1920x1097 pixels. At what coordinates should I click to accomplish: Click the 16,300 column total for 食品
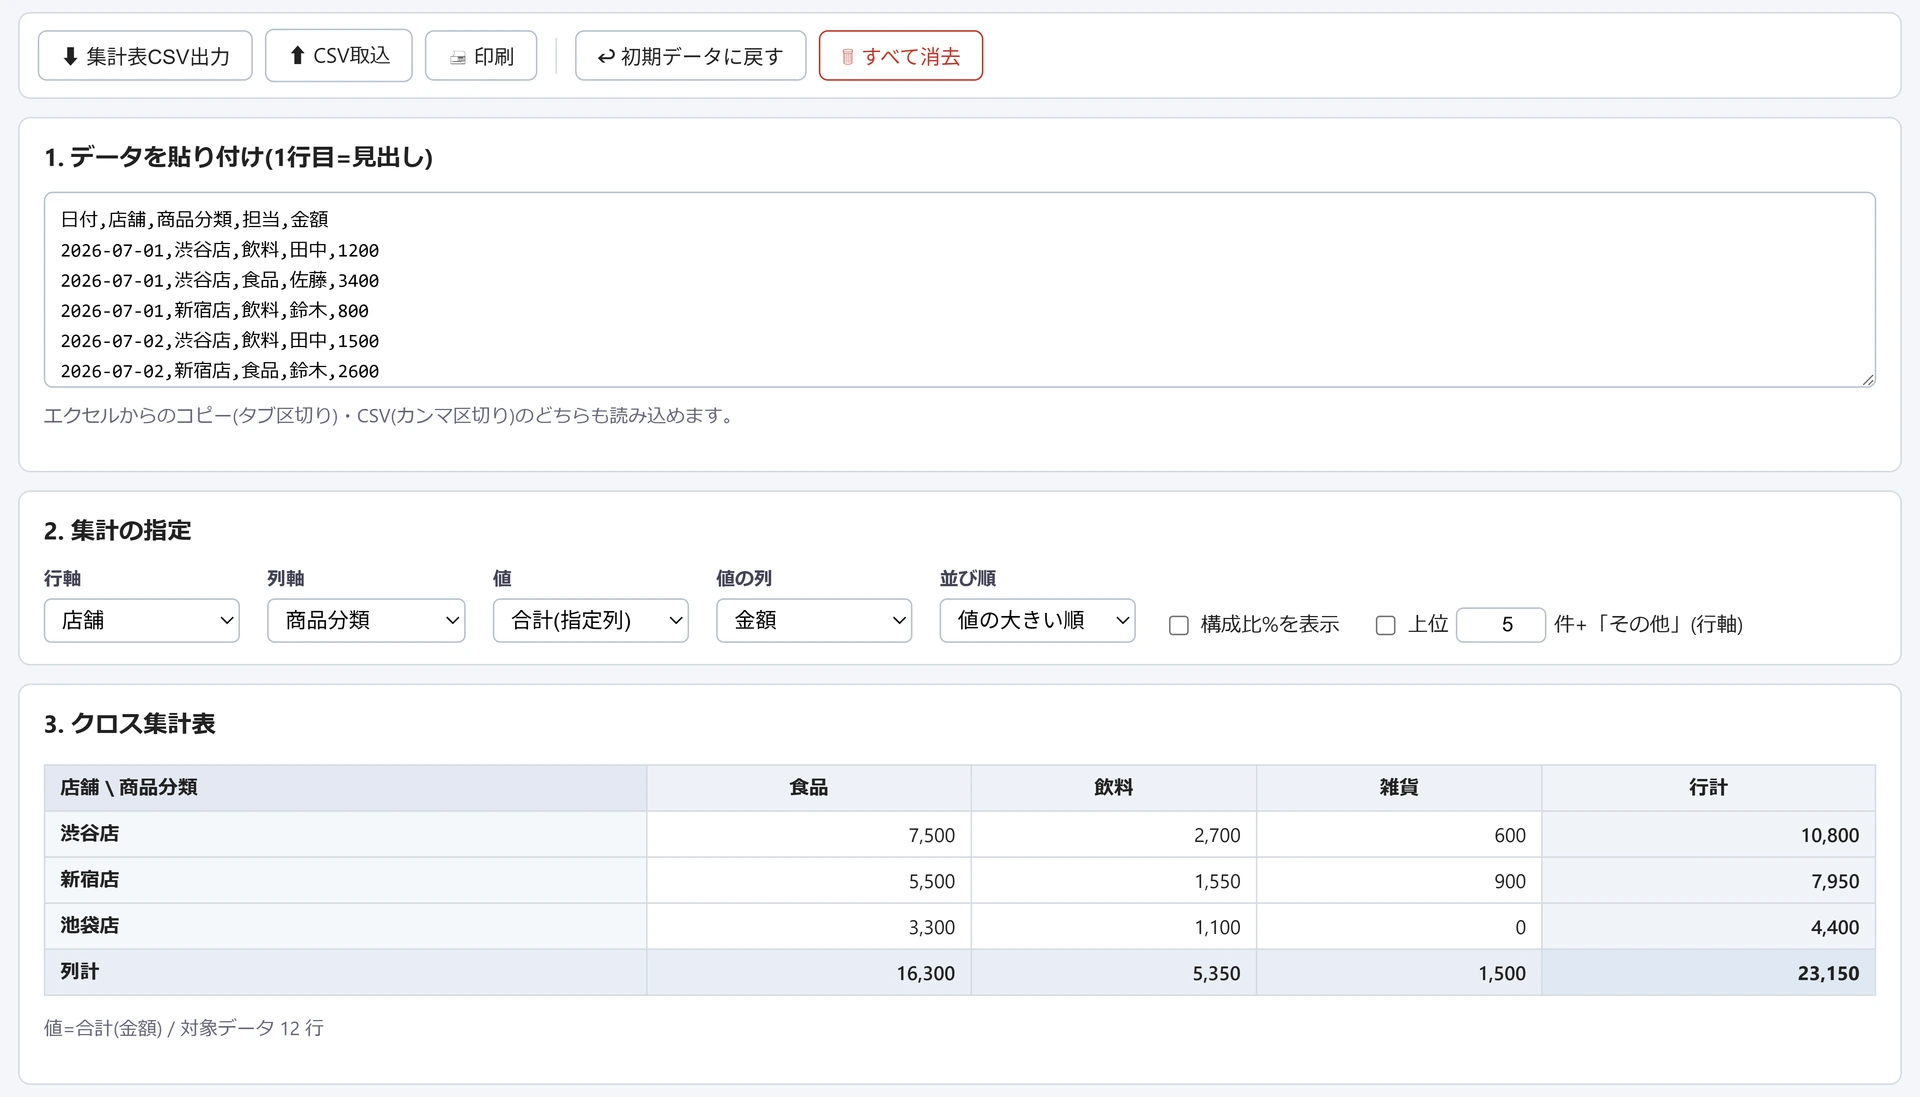pyautogui.click(x=809, y=972)
